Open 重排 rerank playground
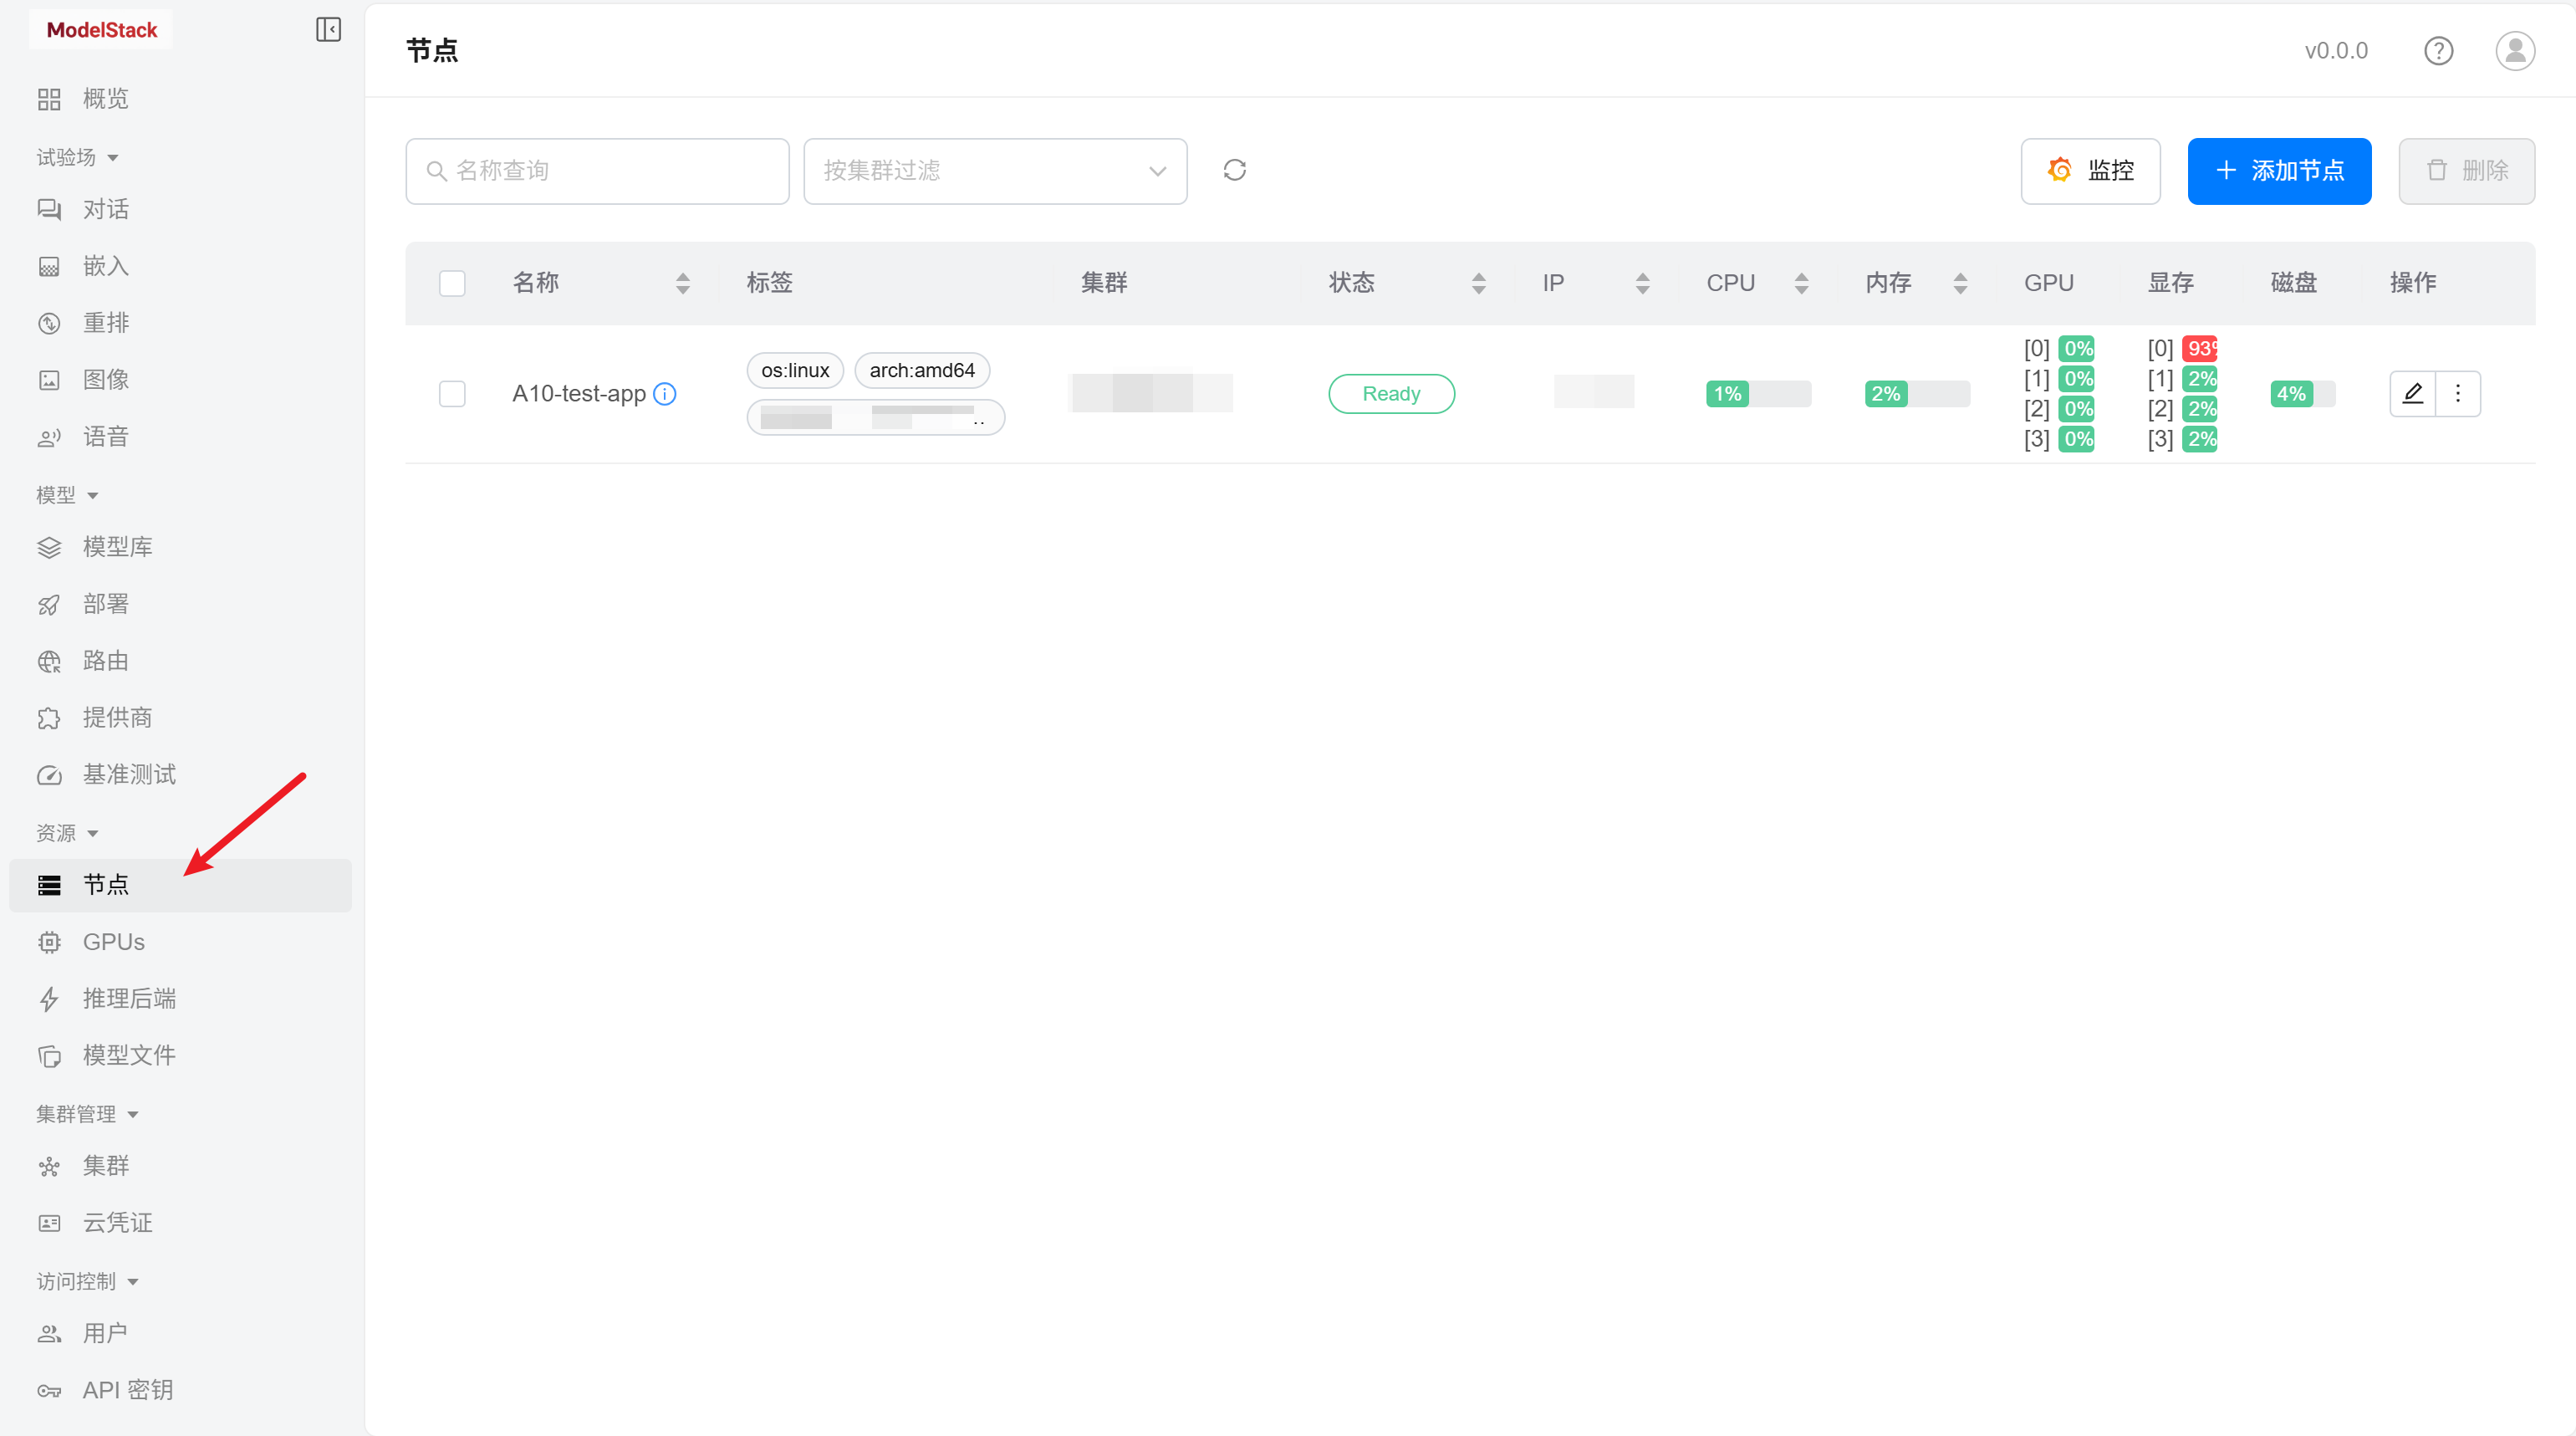This screenshot has width=2576, height=1436. pyautogui.click(x=180, y=323)
